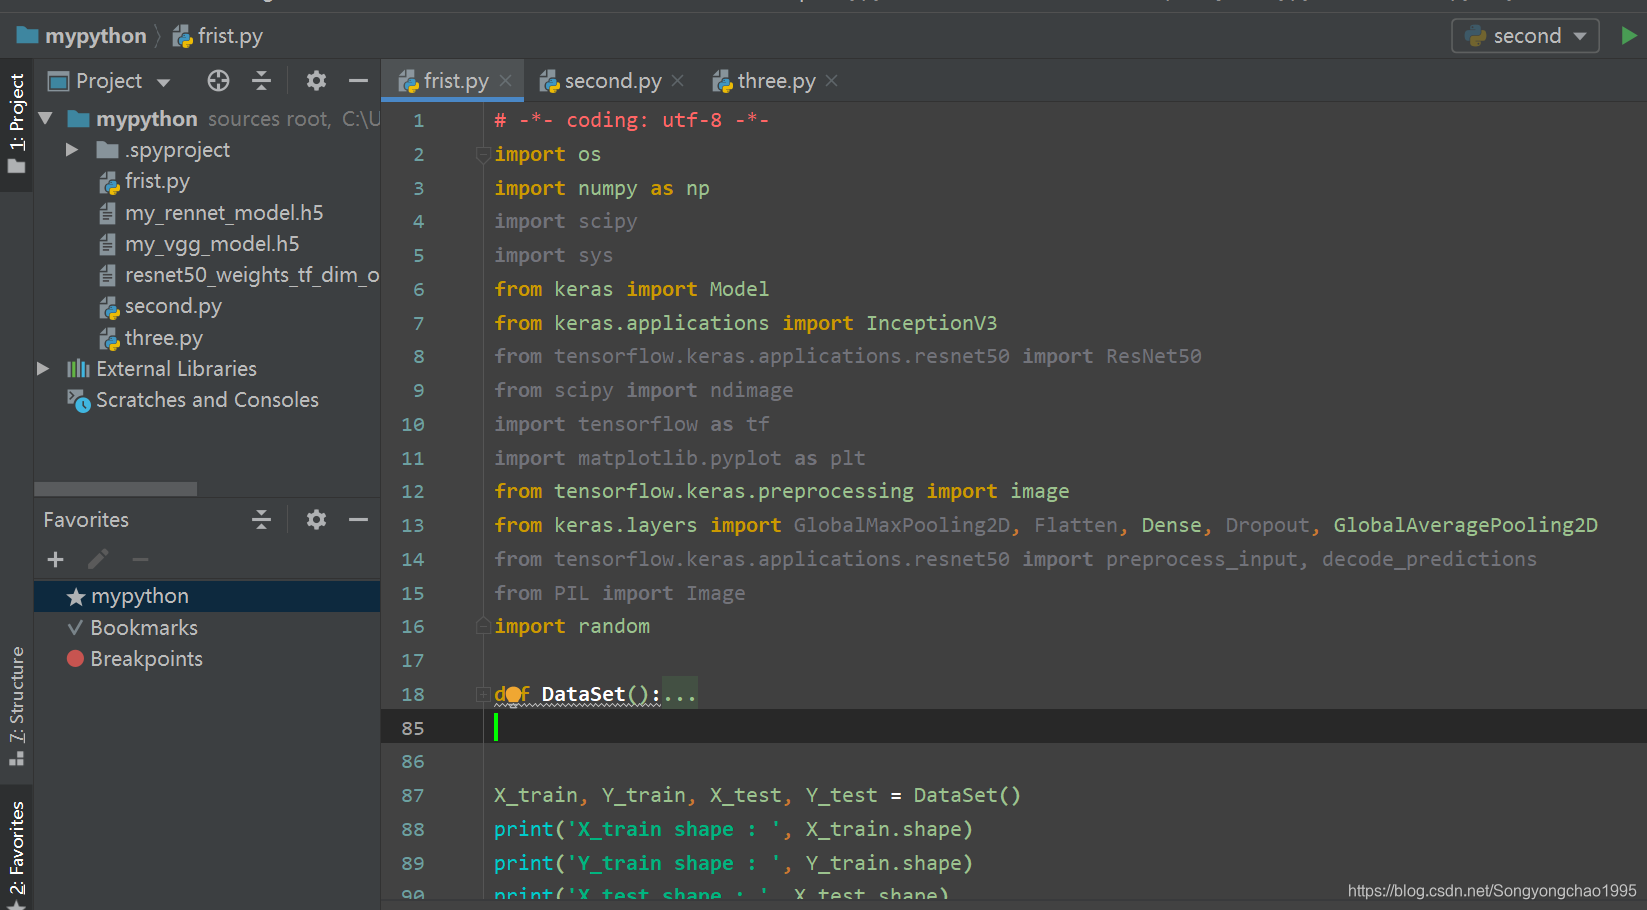Click 'ResNet50' import name on line 8
The width and height of the screenshot is (1647, 910).
coord(1153,356)
